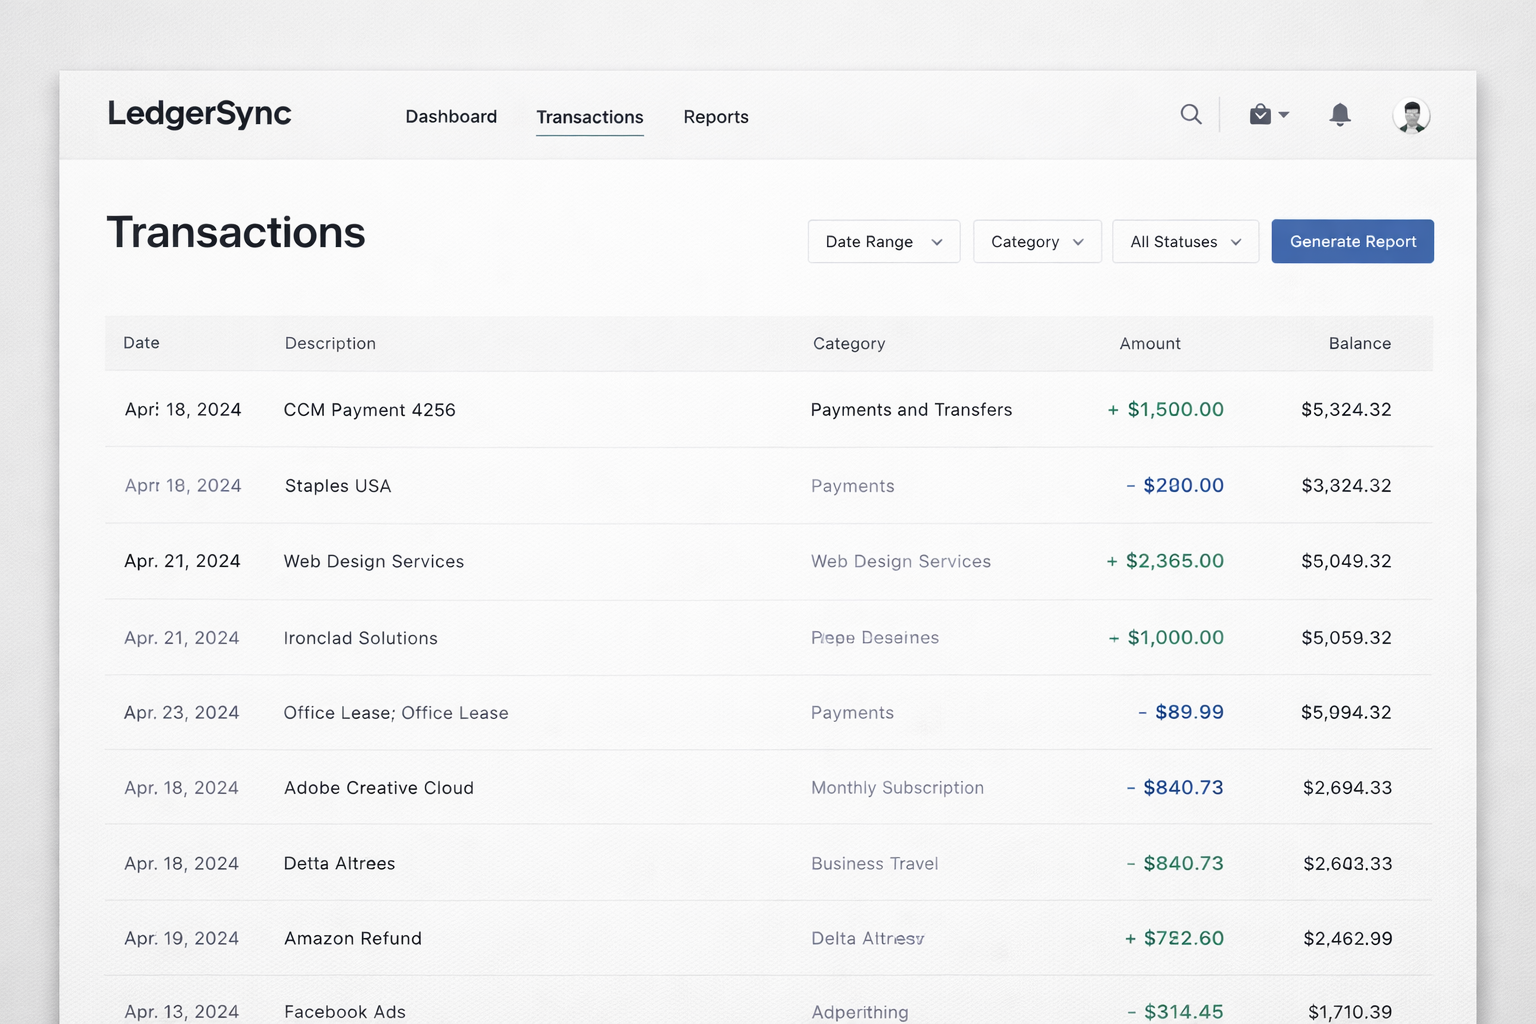Open the CCM Payment 4256 transaction
The image size is (1536, 1024).
tap(369, 410)
